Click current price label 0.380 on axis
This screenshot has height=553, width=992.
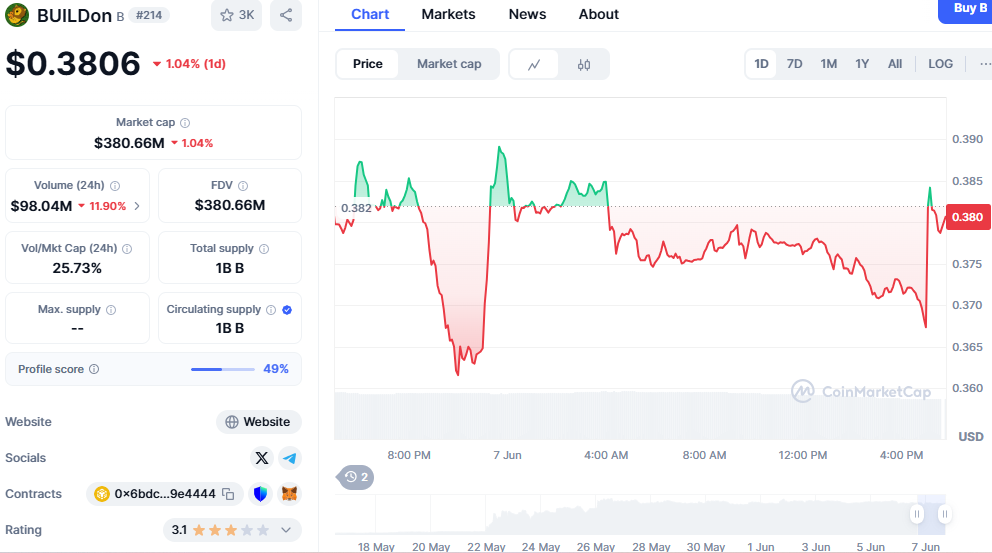[x=967, y=217]
